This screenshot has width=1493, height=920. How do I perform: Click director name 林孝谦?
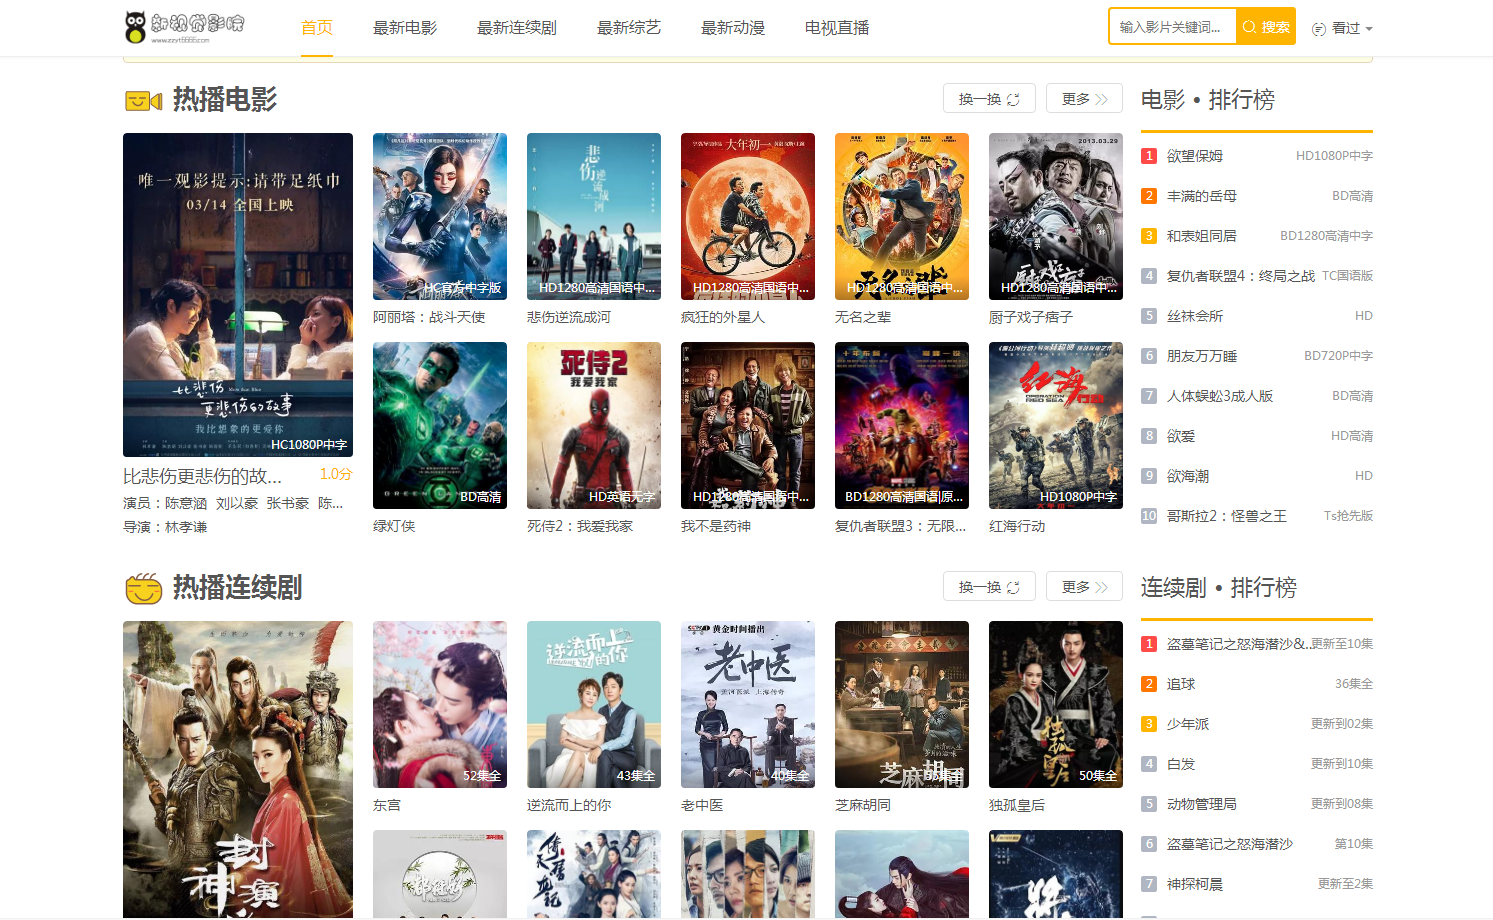(x=186, y=527)
